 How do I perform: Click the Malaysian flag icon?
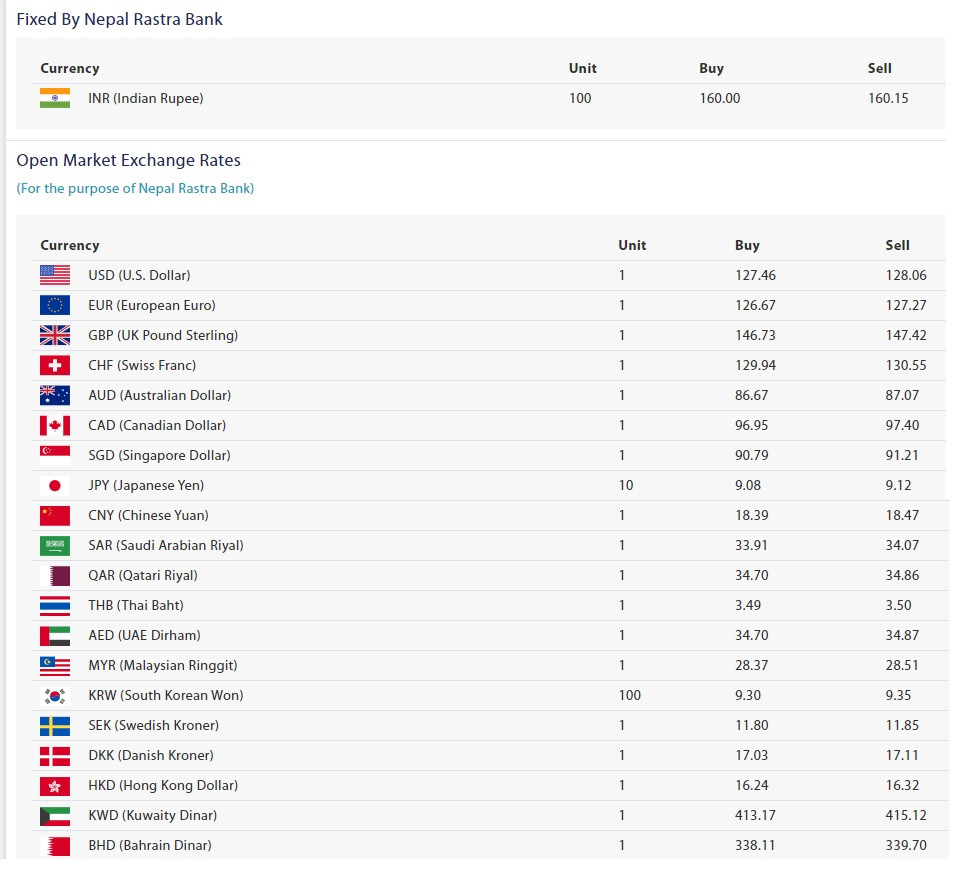(55, 665)
